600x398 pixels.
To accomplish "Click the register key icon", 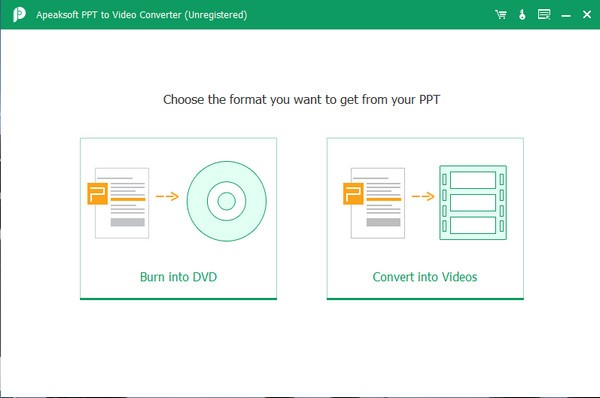I will click(x=522, y=15).
